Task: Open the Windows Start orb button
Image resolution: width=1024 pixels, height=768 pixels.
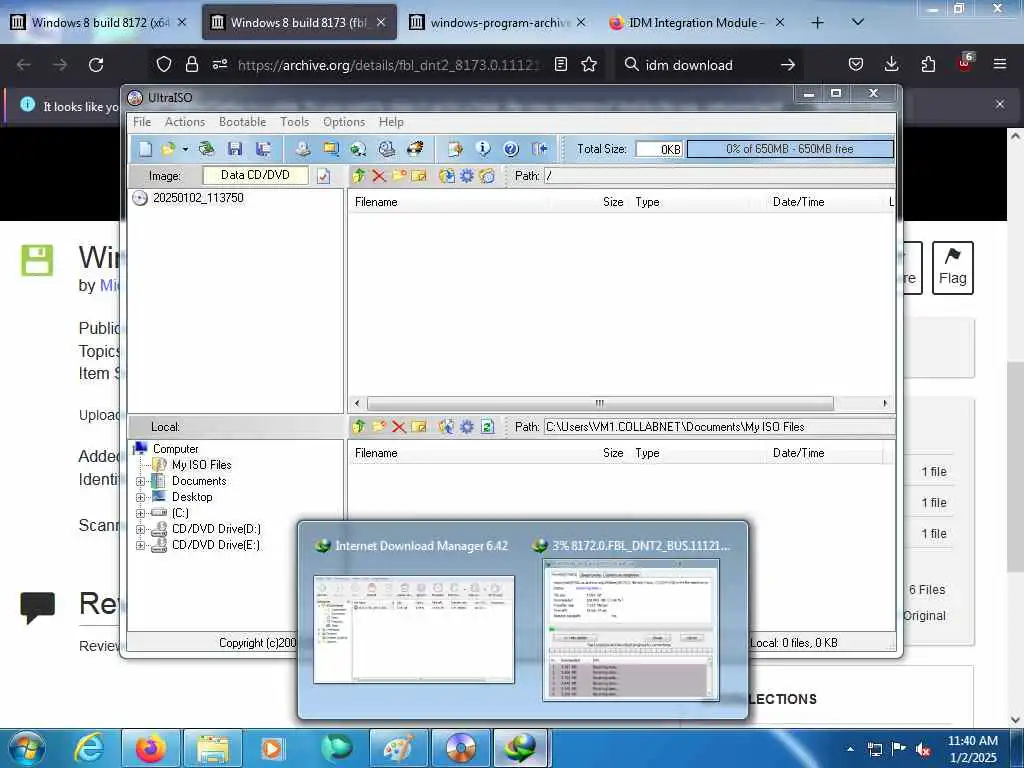Action: pyautogui.click(x=27, y=748)
